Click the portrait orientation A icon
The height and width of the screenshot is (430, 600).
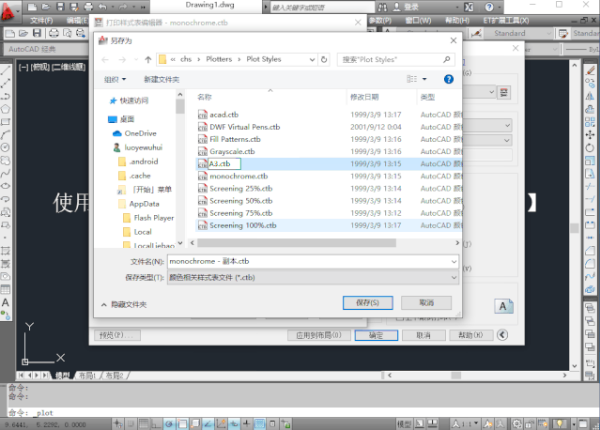[503, 306]
